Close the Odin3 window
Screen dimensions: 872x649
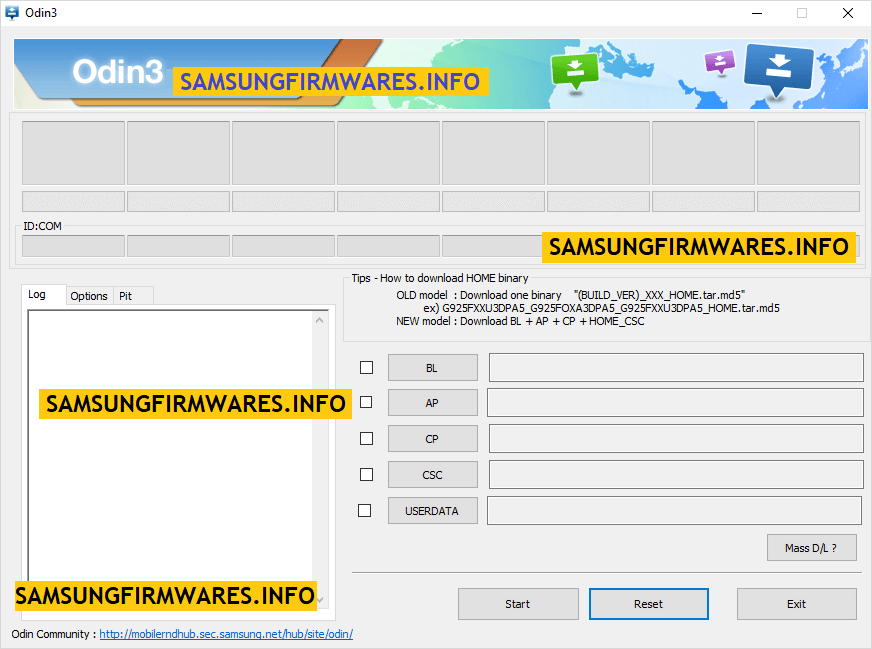(848, 13)
